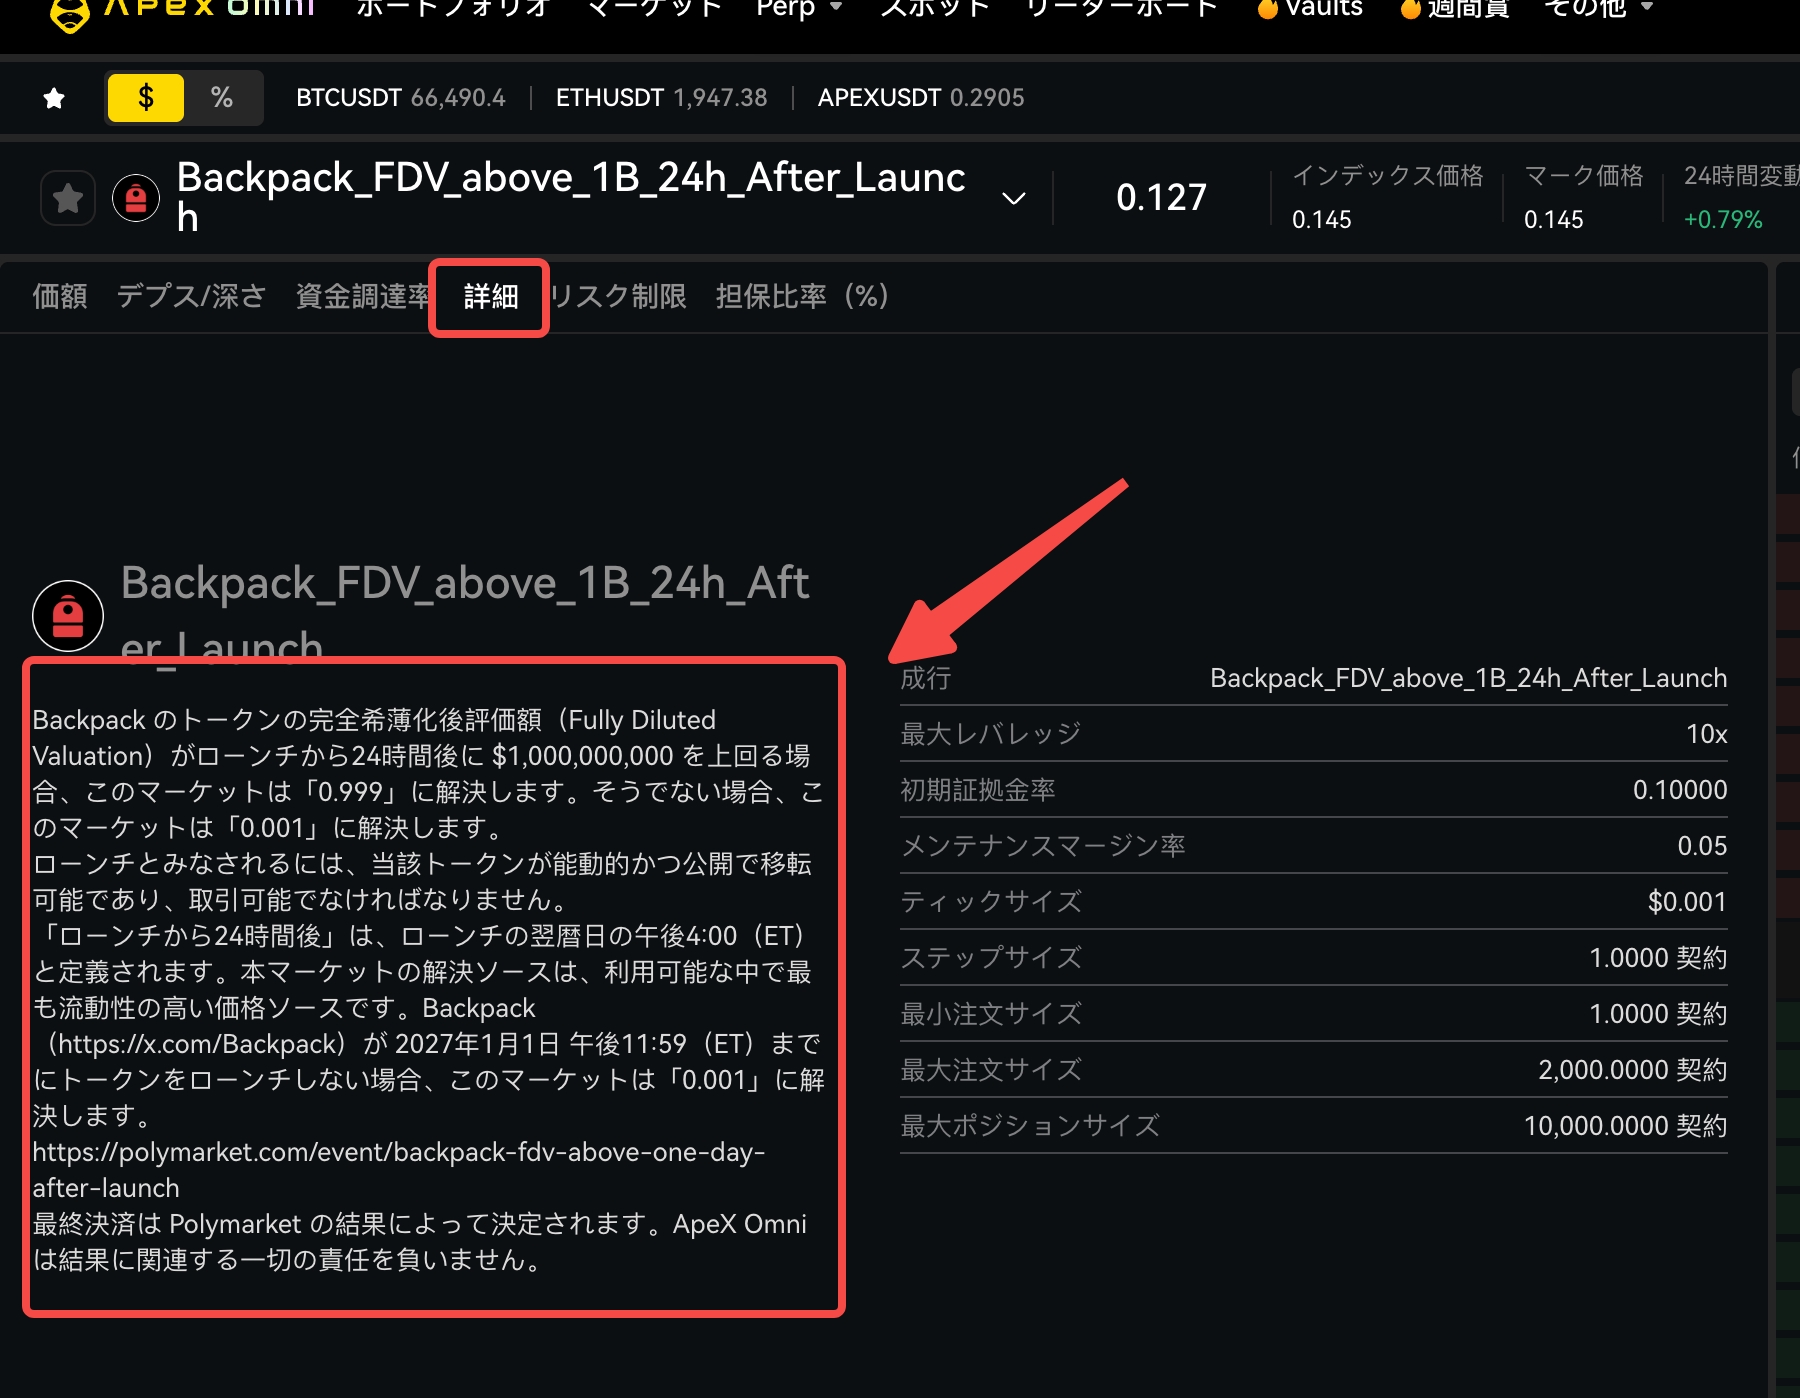Click the star icon in the ticker bar

[x=54, y=98]
